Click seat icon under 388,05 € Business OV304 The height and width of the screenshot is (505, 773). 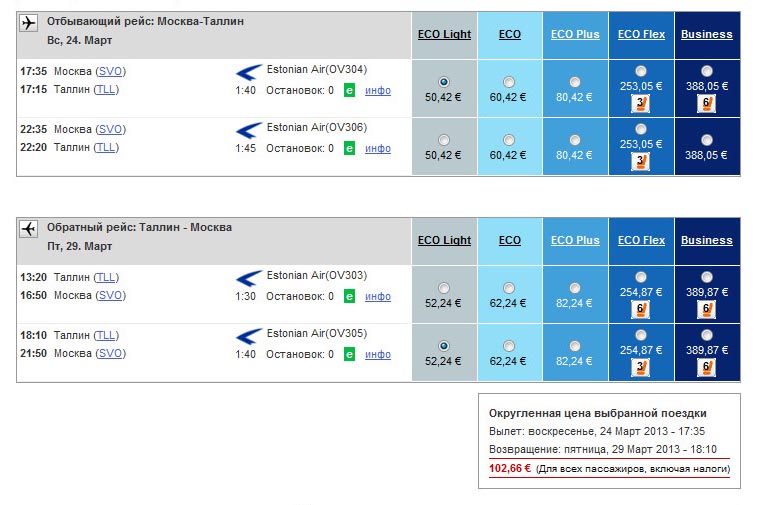coord(706,104)
